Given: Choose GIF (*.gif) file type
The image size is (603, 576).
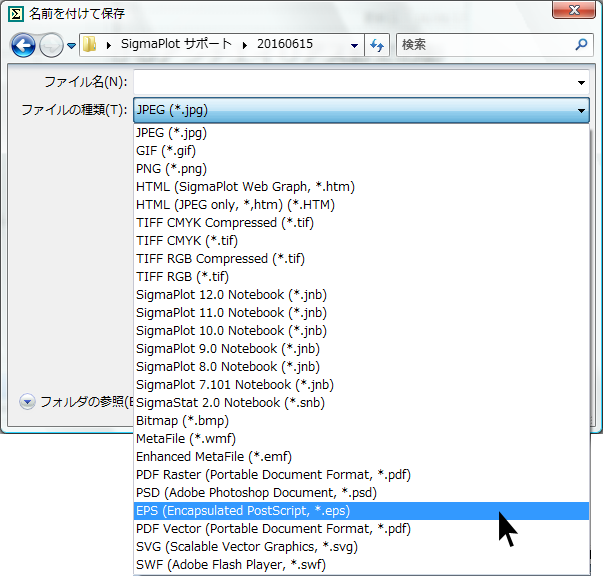Looking at the screenshot, I should point(361,151).
